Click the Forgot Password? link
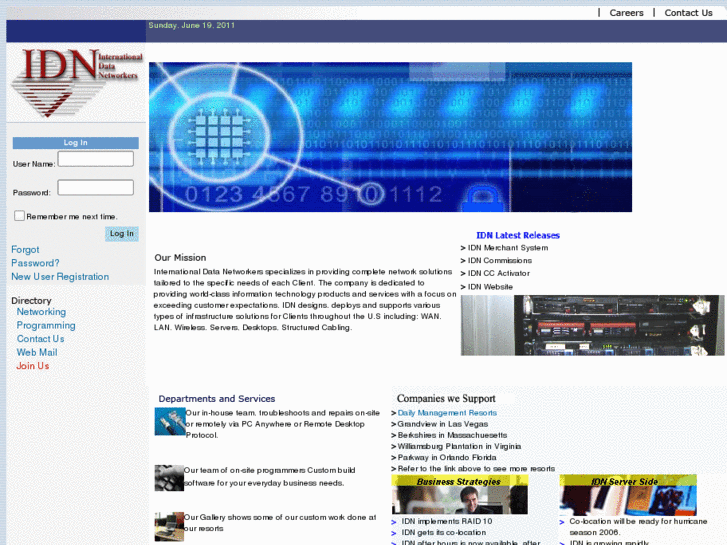The height and width of the screenshot is (545, 727). (35, 257)
